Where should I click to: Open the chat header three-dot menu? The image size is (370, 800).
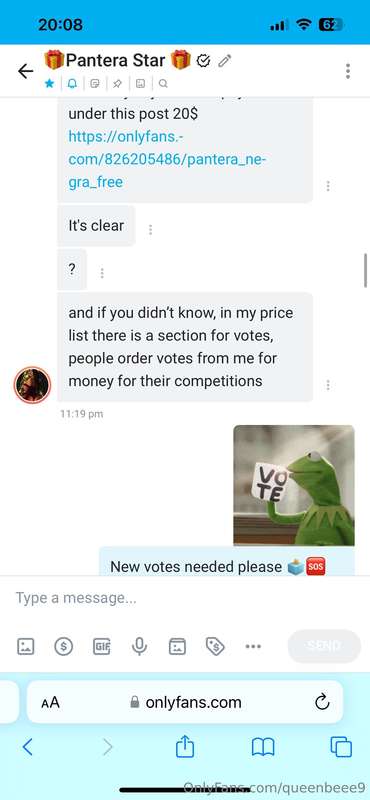pos(348,71)
